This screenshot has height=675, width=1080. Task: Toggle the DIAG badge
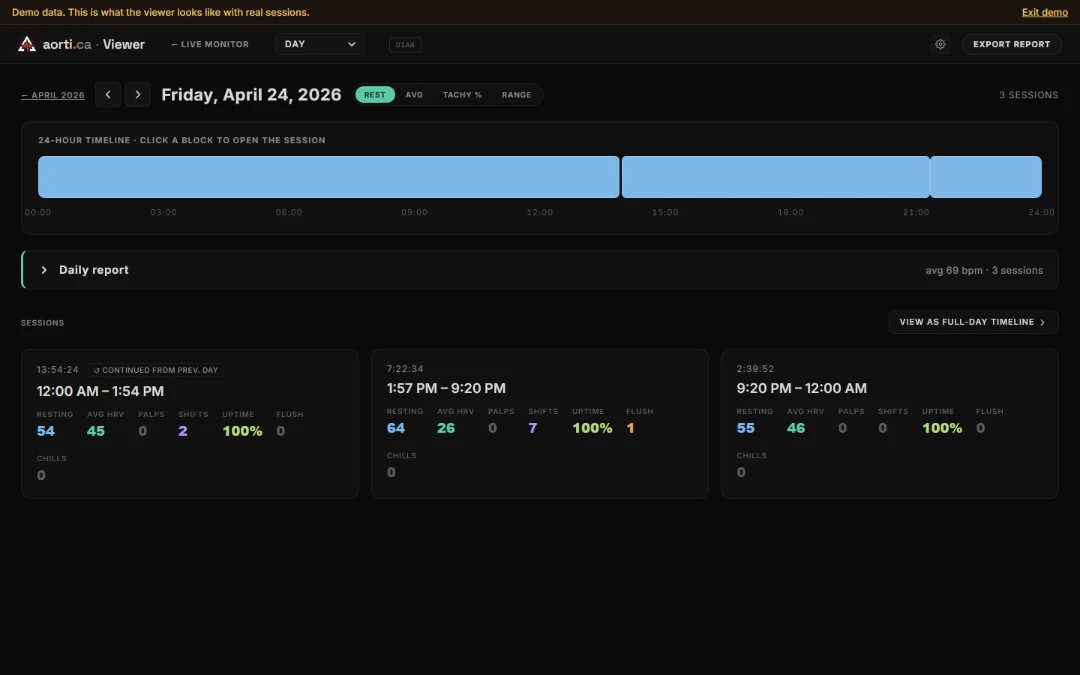pyautogui.click(x=405, y=45)
